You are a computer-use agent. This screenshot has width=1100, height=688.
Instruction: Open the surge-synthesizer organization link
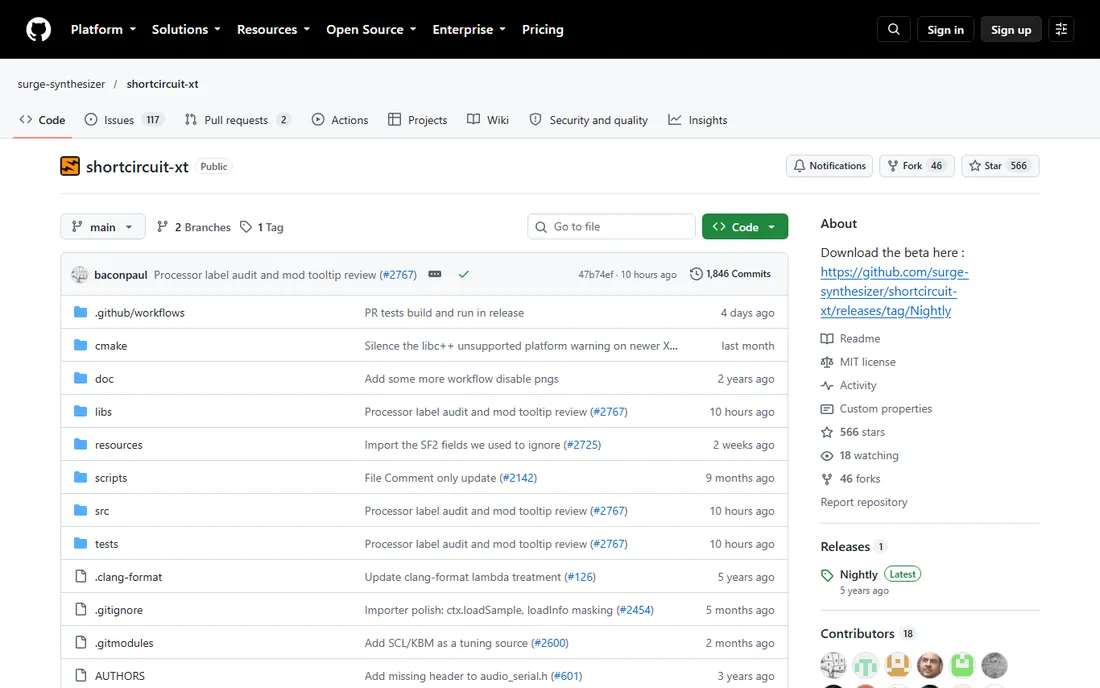pos(61,83)
